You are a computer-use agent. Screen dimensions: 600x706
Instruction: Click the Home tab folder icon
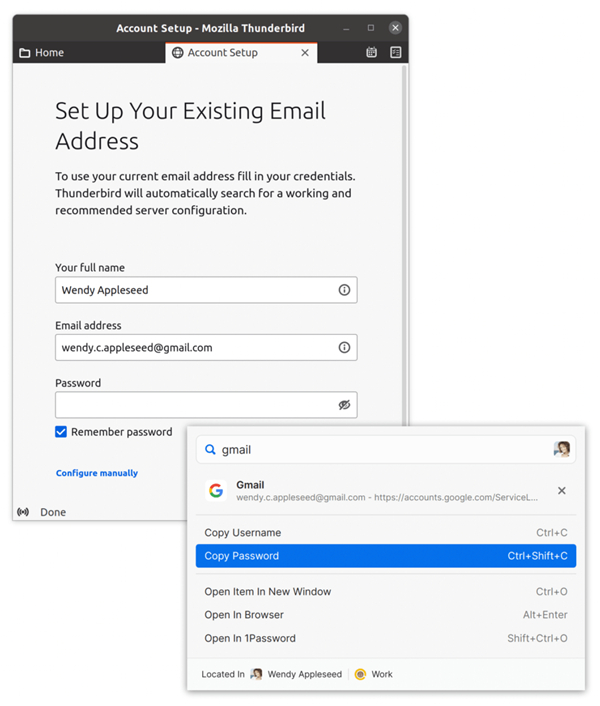[25, 53]
